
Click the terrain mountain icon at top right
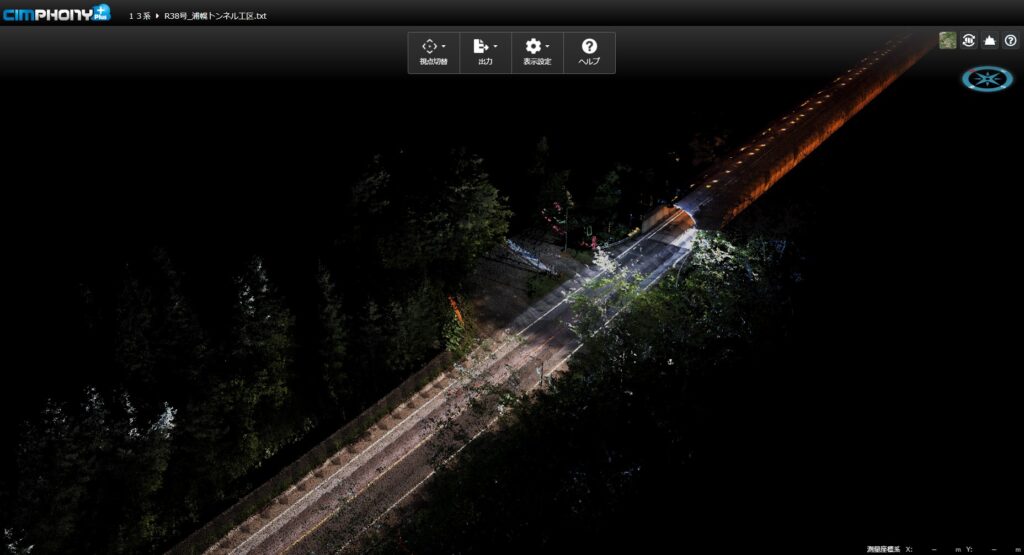pos(989,40)
